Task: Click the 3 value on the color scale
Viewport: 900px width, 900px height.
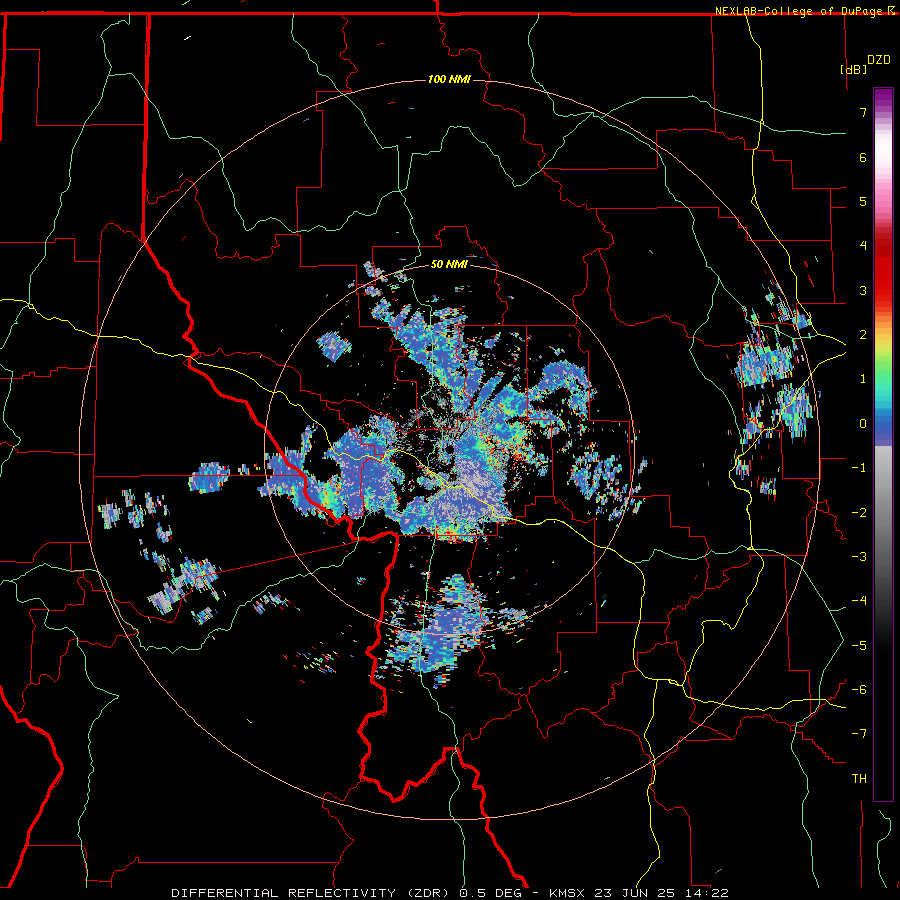Action: (x=863, y=290)
